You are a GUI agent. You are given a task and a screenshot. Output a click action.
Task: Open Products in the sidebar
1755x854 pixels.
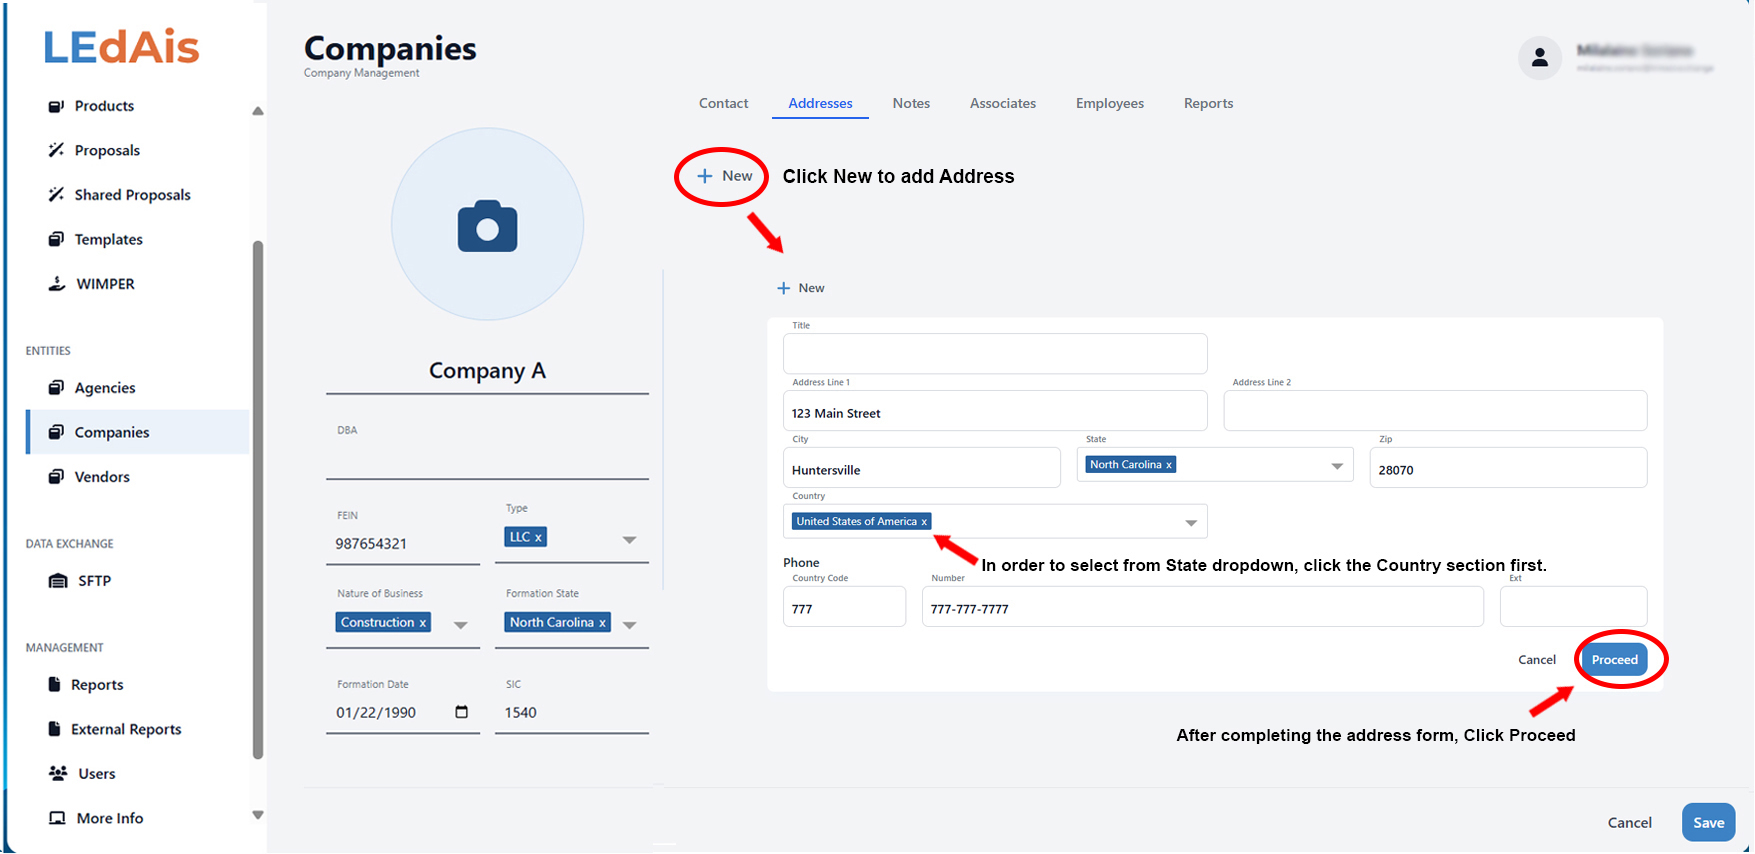[x=104, y=106]
